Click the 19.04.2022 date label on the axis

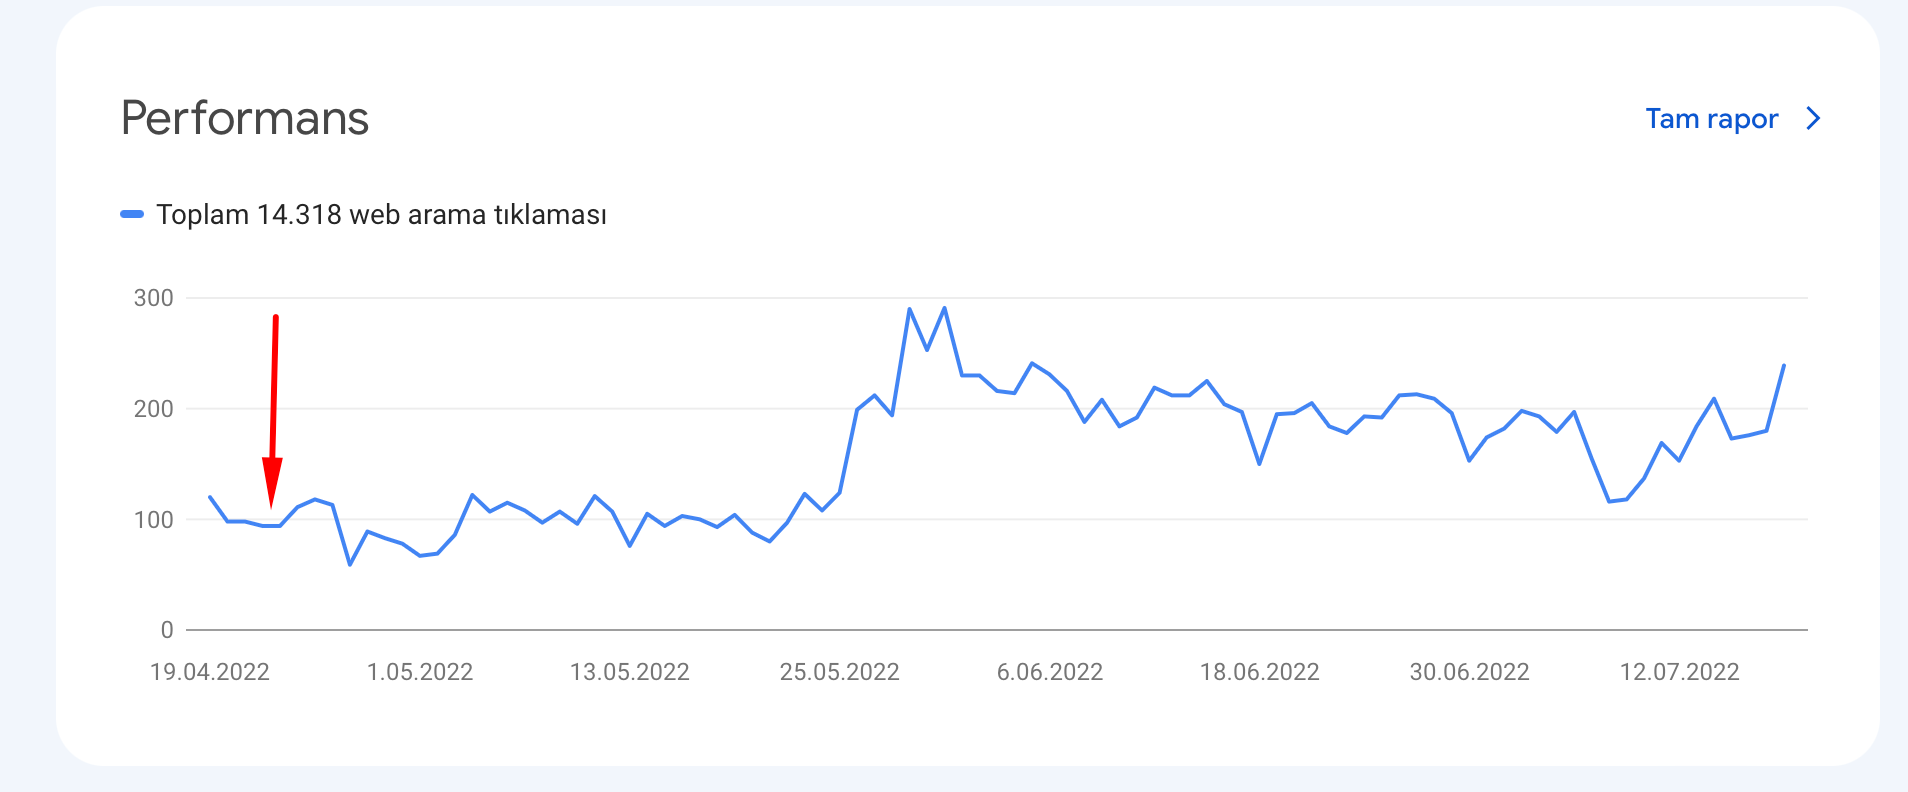click(x=210, y=672)
